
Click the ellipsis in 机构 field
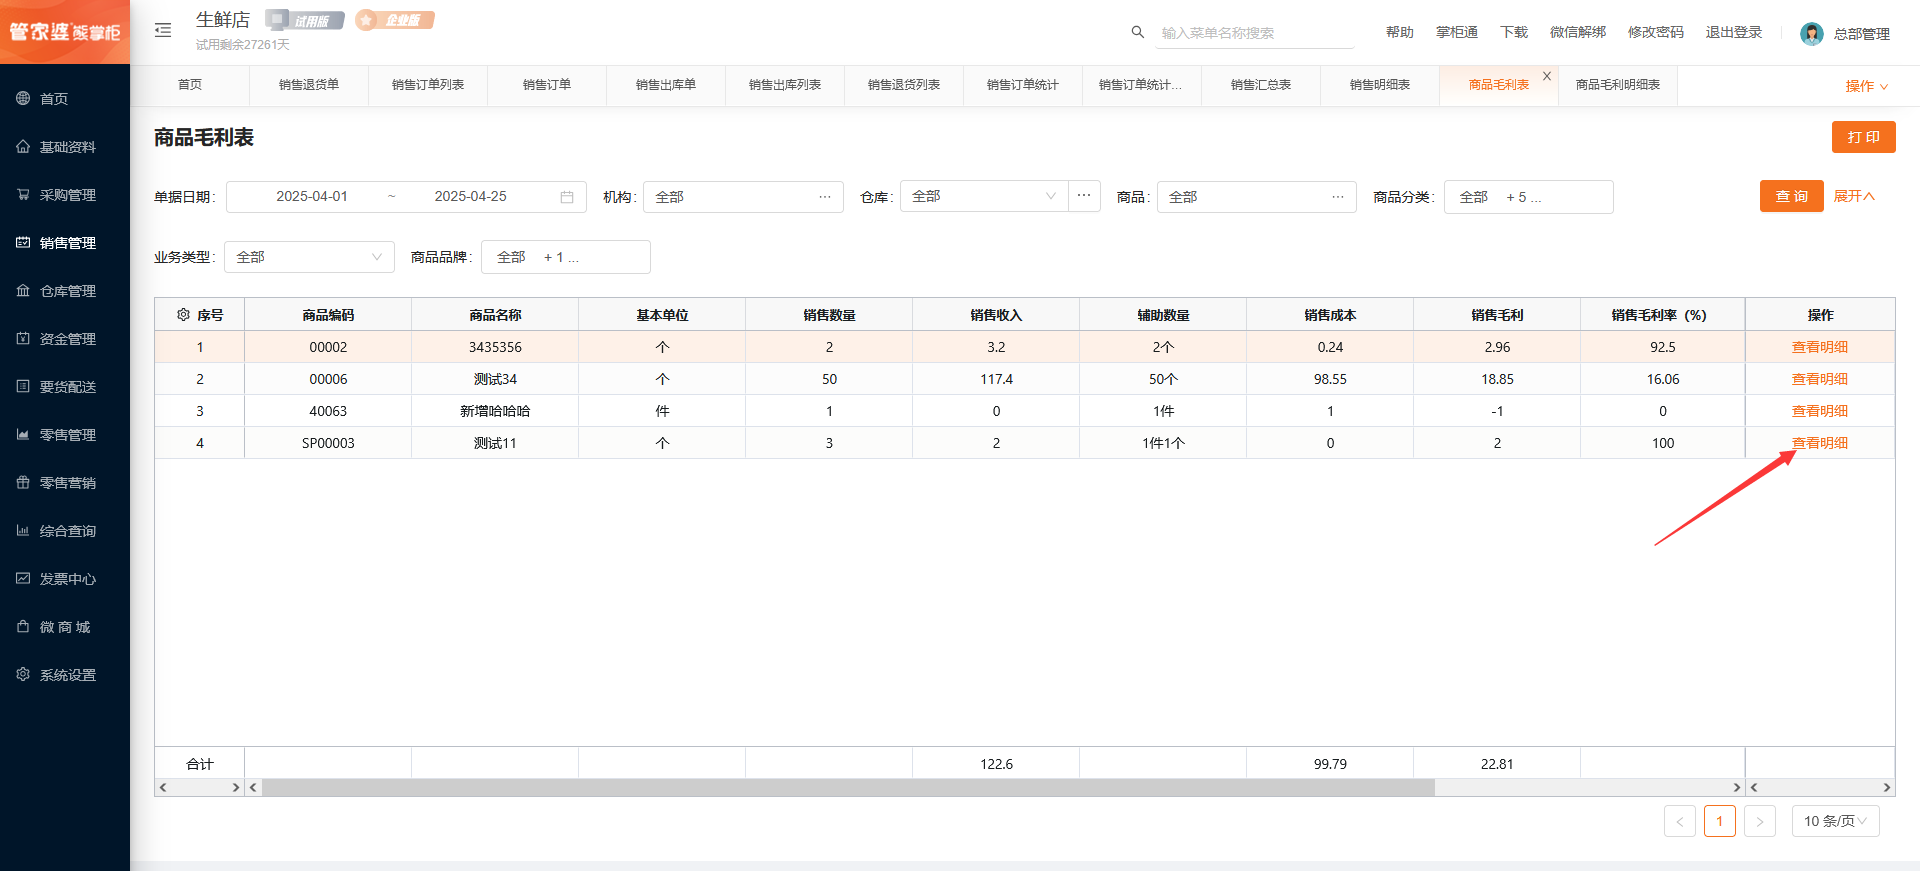click(825, 197)
